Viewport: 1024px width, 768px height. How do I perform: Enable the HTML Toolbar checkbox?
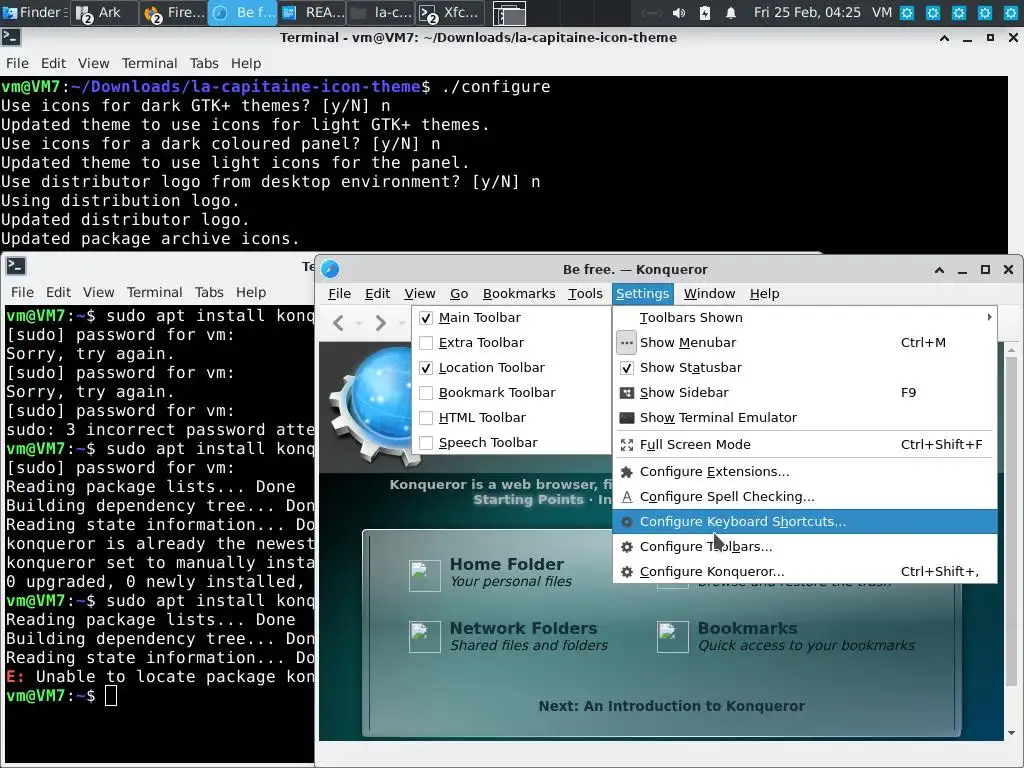426,418
